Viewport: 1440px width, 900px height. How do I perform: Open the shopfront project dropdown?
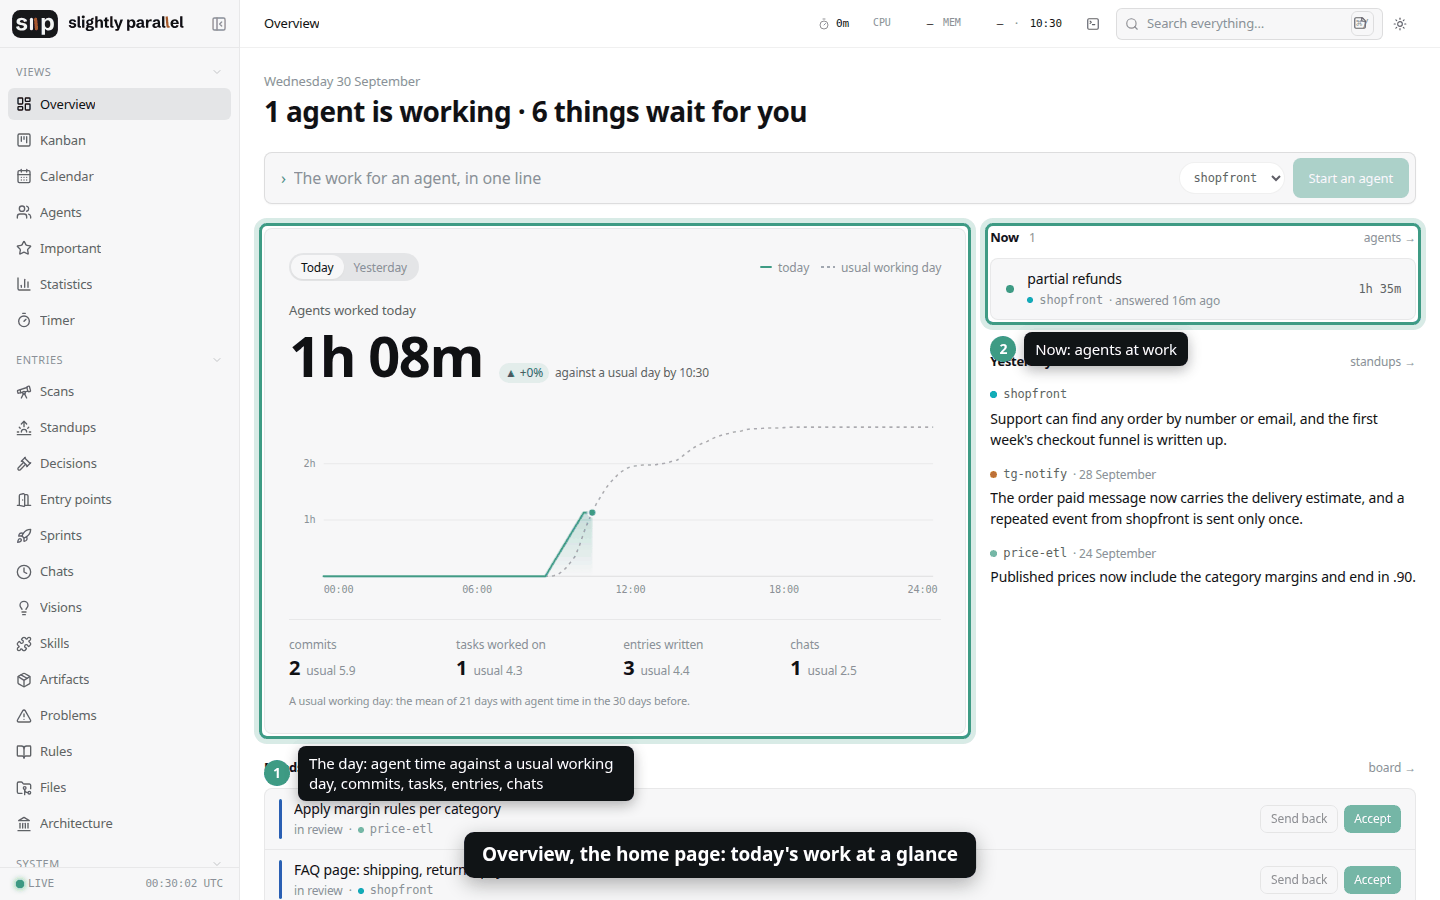tap(1232, 178)
